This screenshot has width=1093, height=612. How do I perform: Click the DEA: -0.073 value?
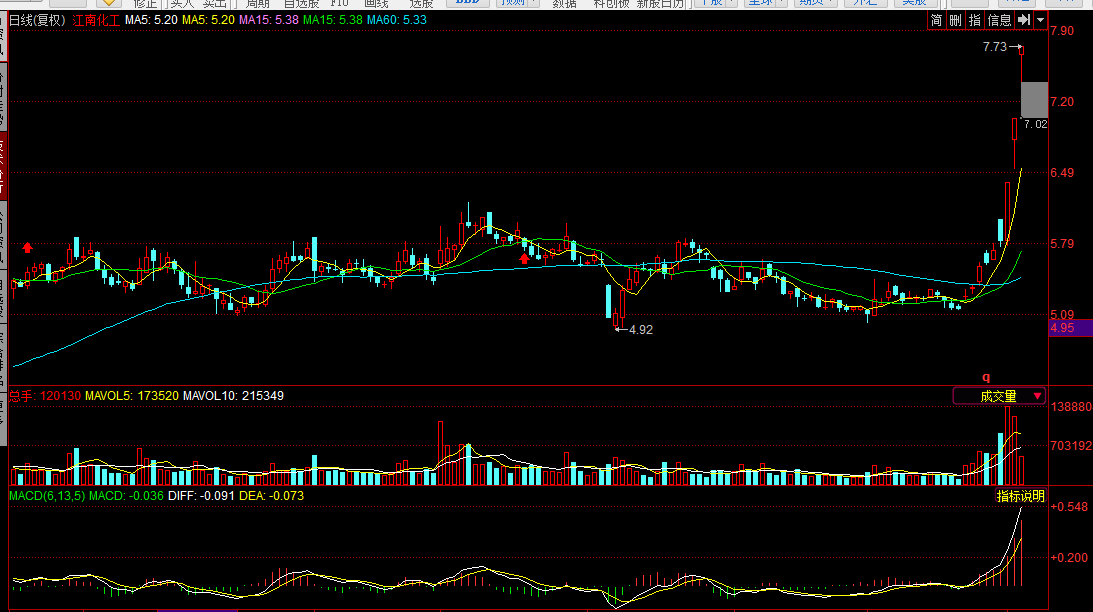point(271,496)
